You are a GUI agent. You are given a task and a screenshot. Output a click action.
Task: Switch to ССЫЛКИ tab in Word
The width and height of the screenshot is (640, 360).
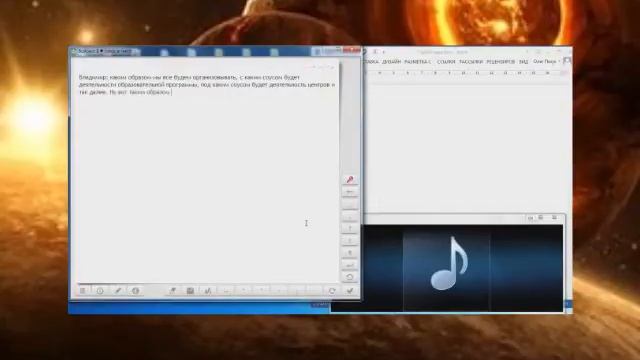coord(446,62)
